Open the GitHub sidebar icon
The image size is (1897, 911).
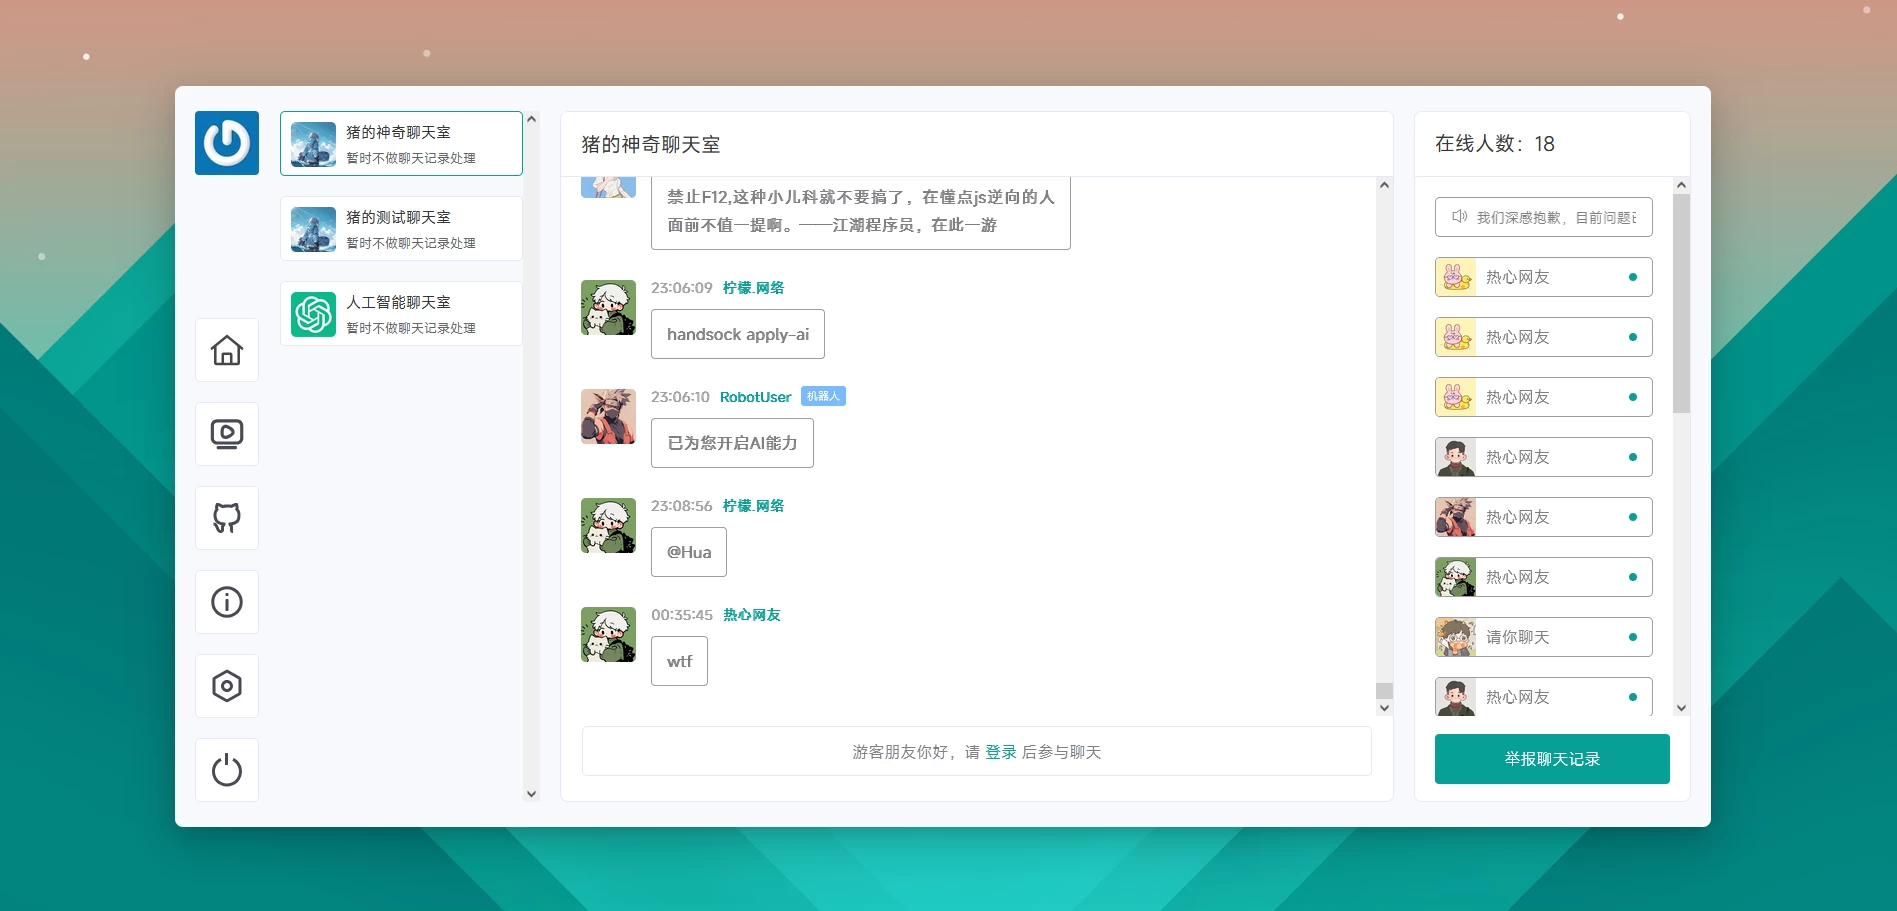pyautogui.click(x=226, y=518)
